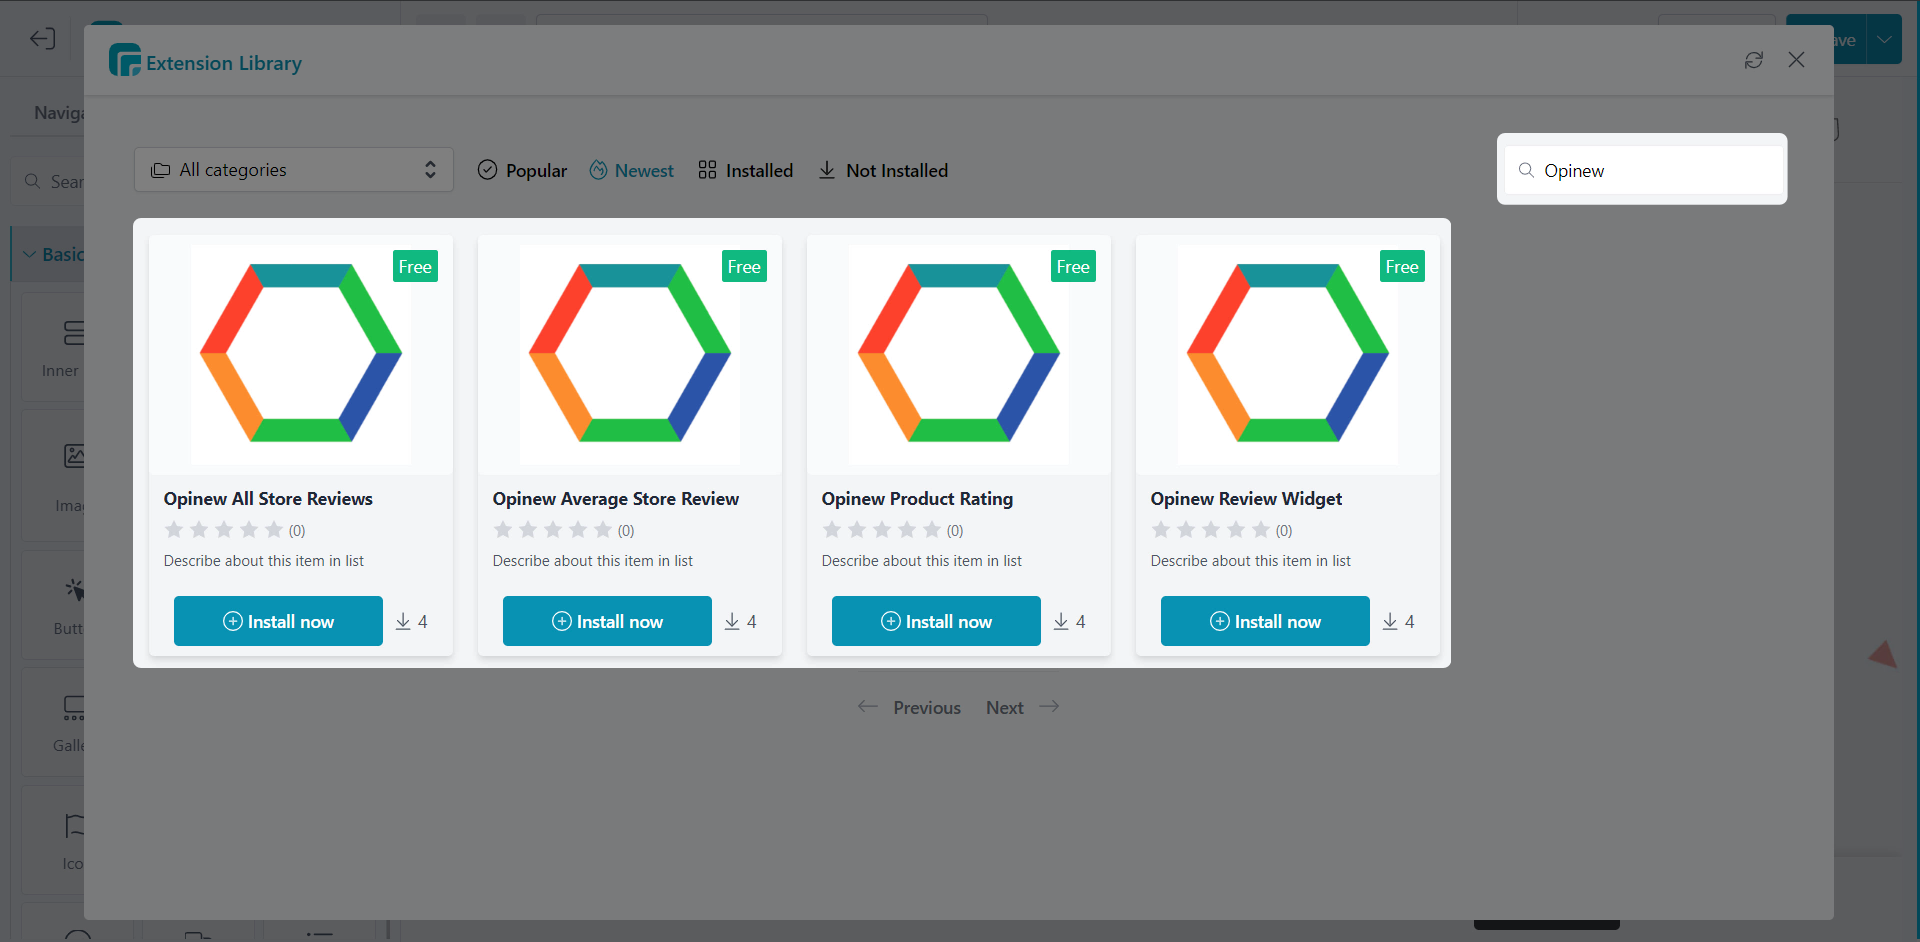
Task: Click the Opinew All Store Reviews title
Action: click(x=268, y=498)
